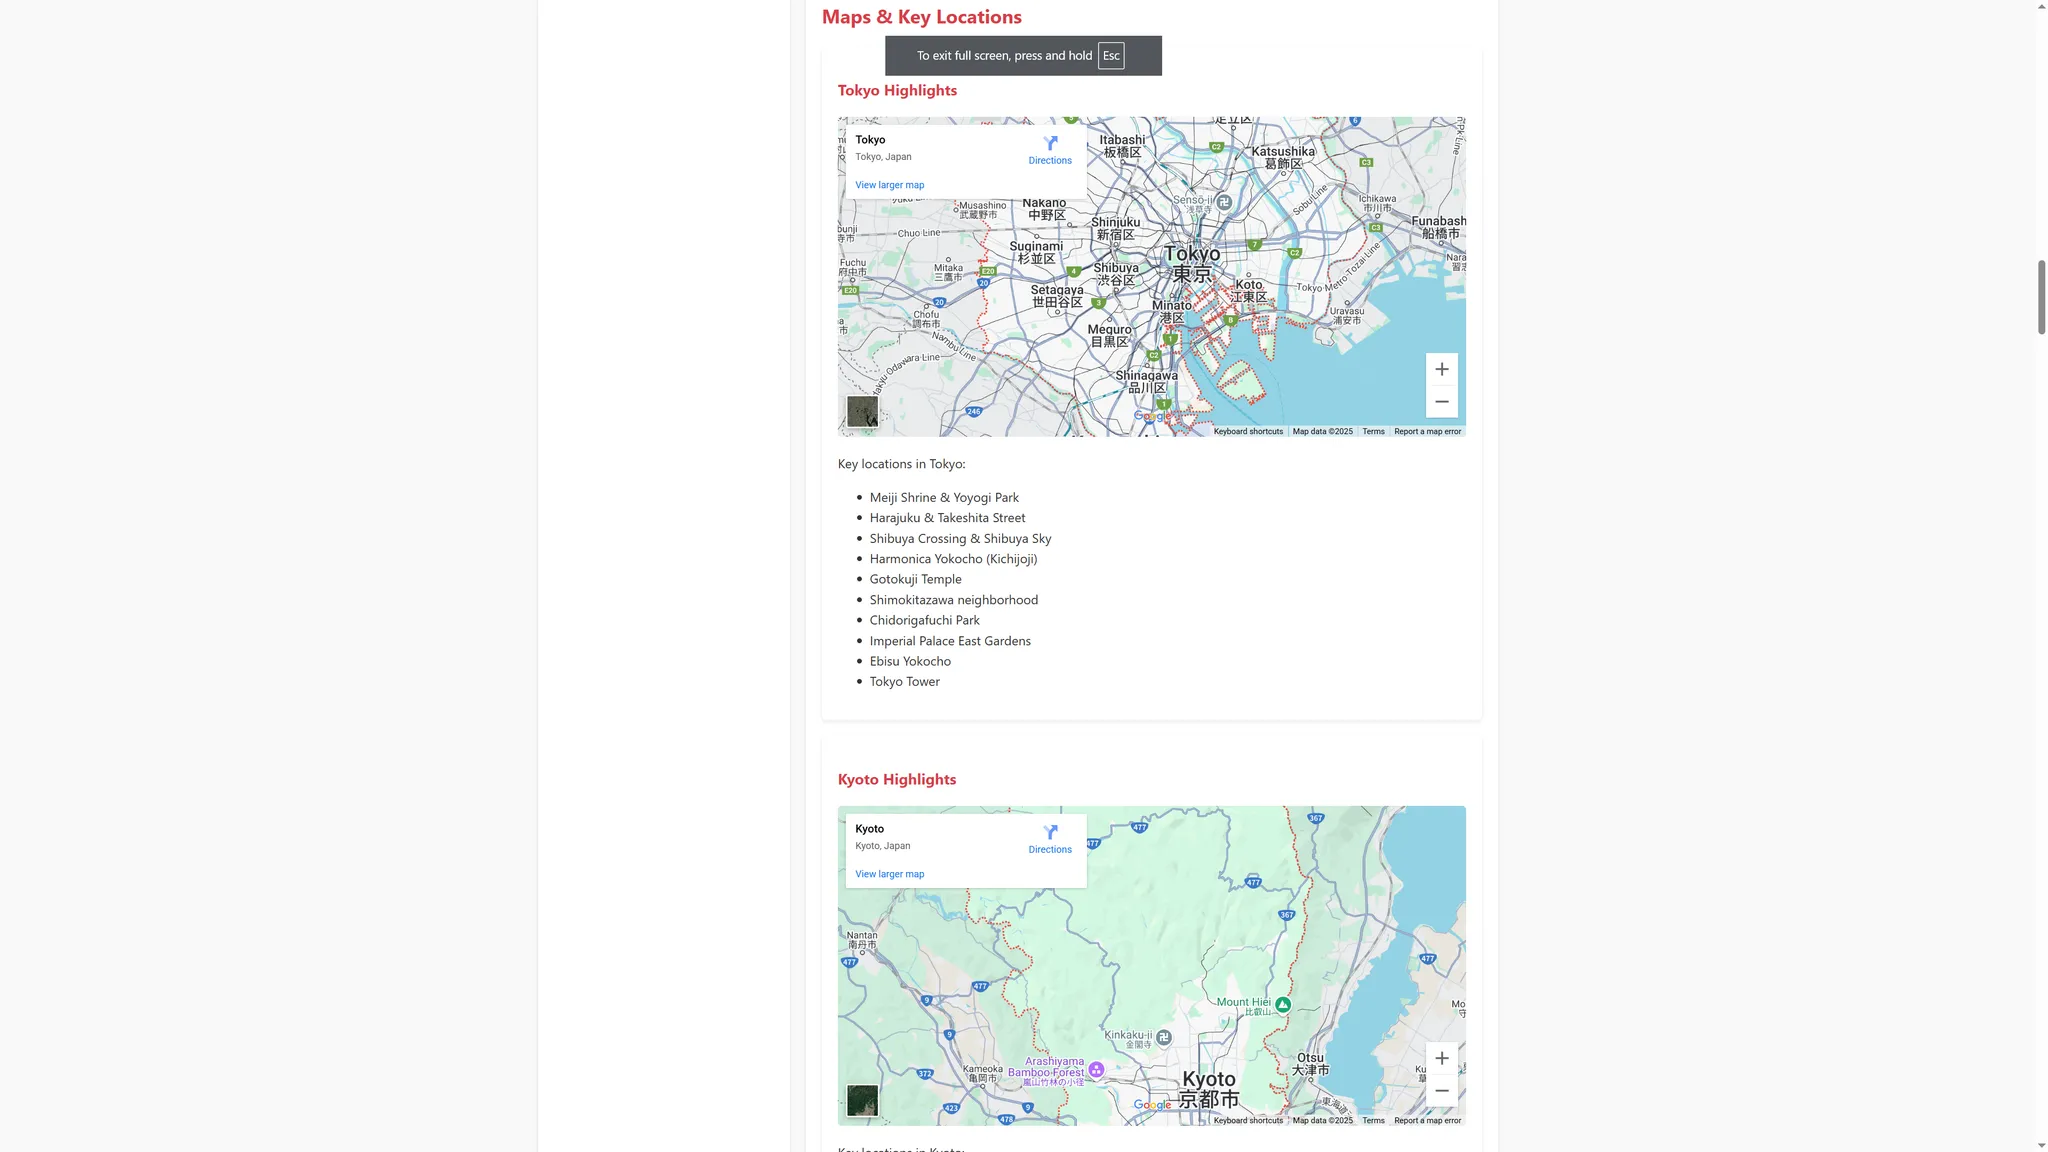This screenshot has width=2048, height=1152.
Task: Zoom in on the Kyoto map
Action: point(1441,1058)
